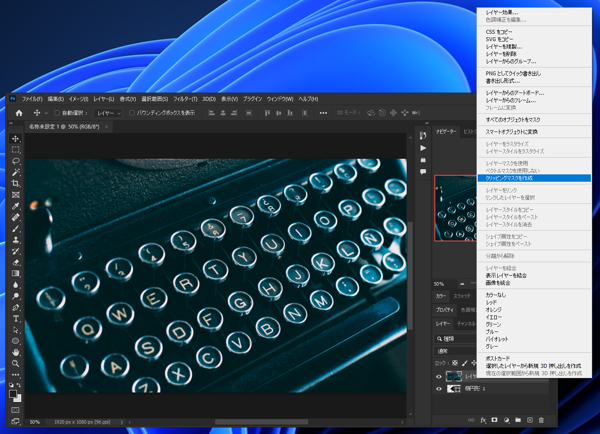Hide the 楕円形 1 layer eye

(x=439, y=389)
